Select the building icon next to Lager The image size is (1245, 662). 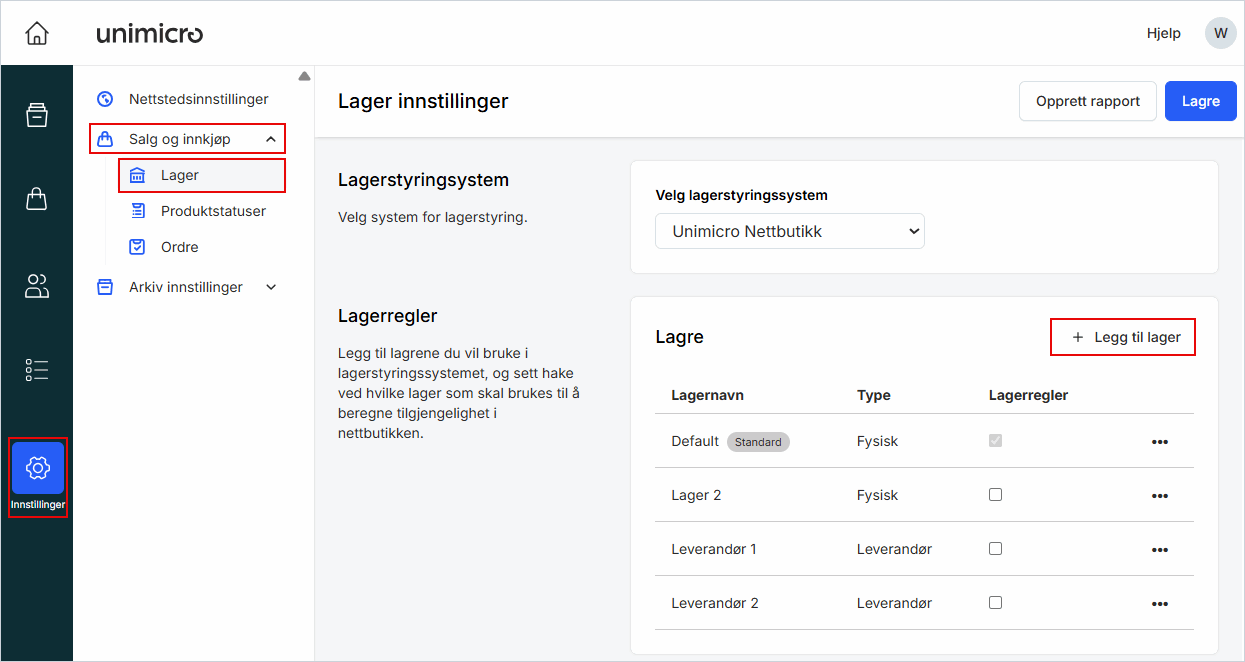tap(138, 174)
